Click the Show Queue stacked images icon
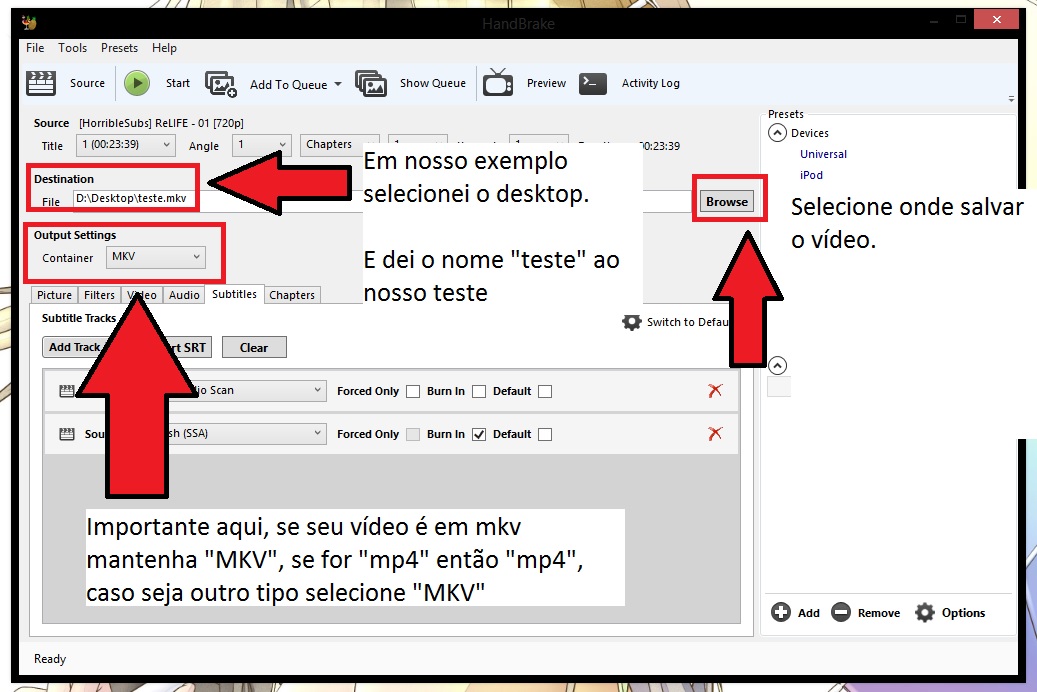This screenshot has height=692, width=1037. click(370, 83)
